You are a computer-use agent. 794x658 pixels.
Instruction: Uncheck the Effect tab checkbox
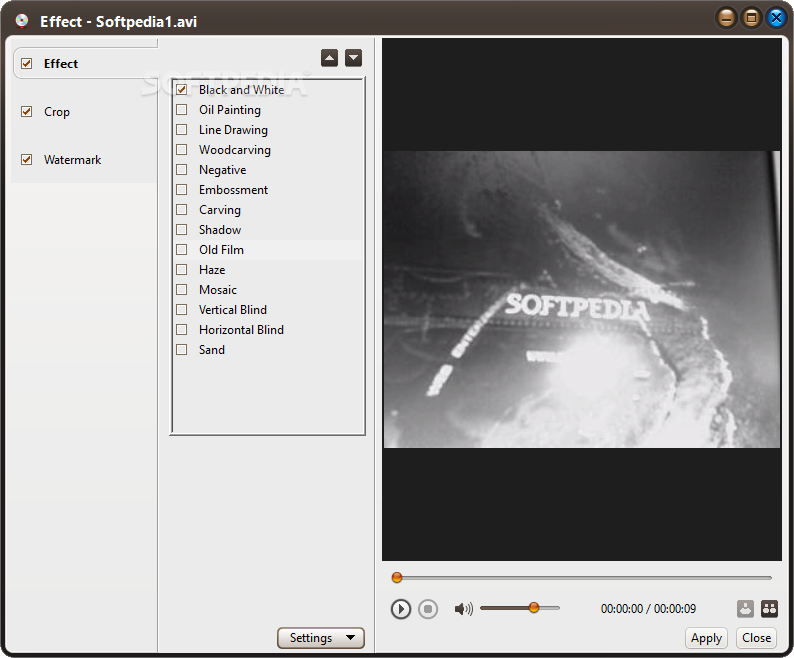[26, 64]
